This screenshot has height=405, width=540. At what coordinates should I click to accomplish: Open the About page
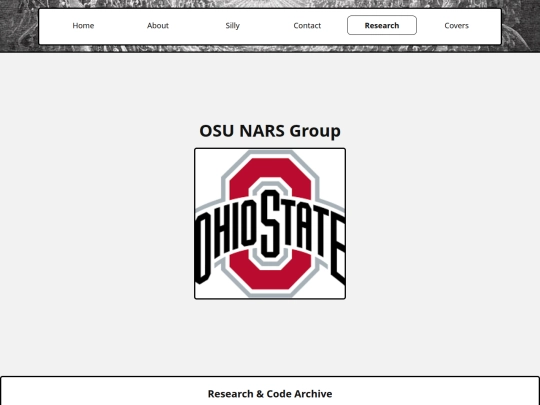click(x=158, y=25)
